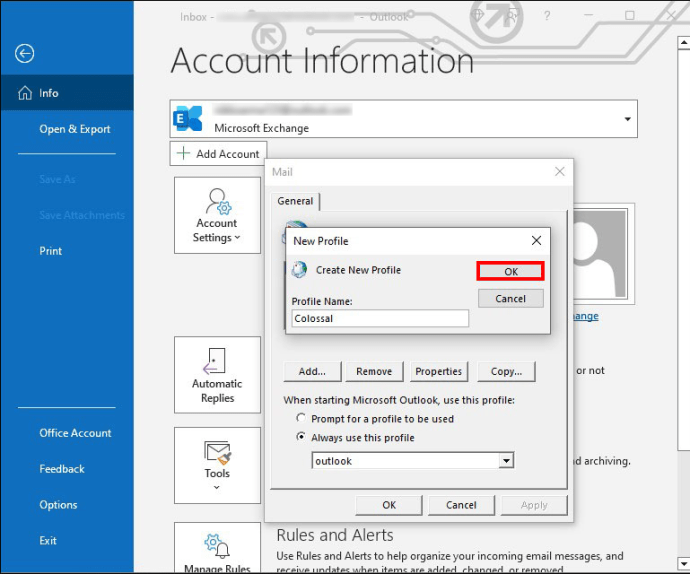Click OK at bottom of Mail dialog
Image resolution: width=690 pixels, height=574 pixels.
389,505
